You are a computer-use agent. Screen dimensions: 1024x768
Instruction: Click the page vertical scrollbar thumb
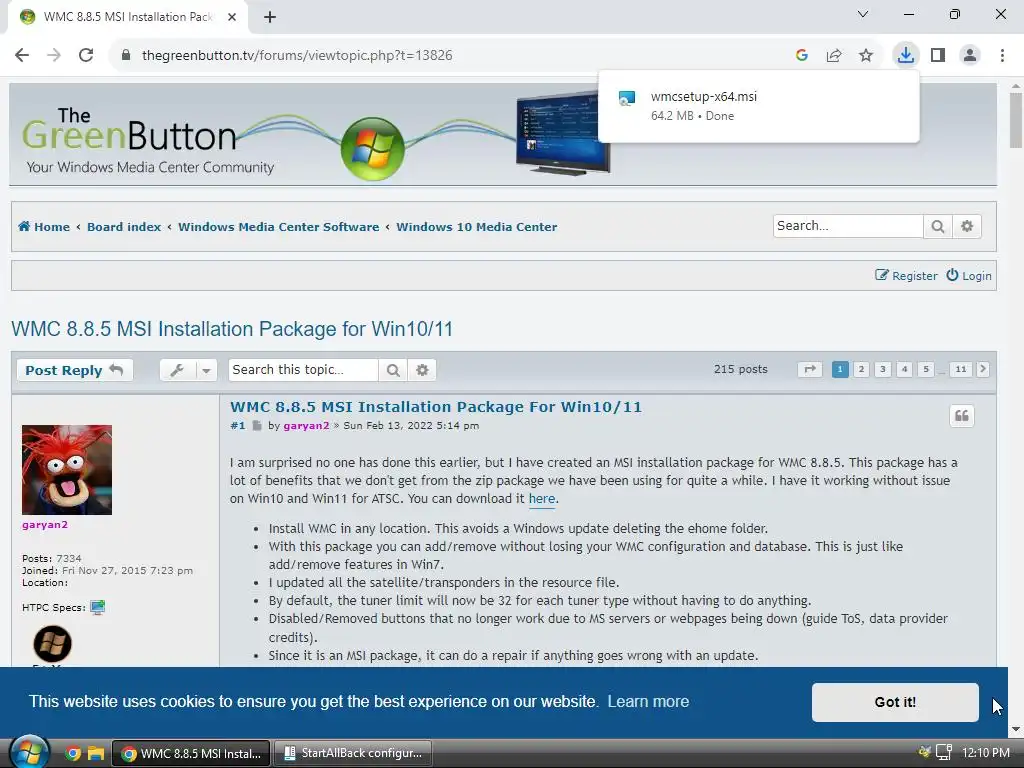coord(1016,121)
